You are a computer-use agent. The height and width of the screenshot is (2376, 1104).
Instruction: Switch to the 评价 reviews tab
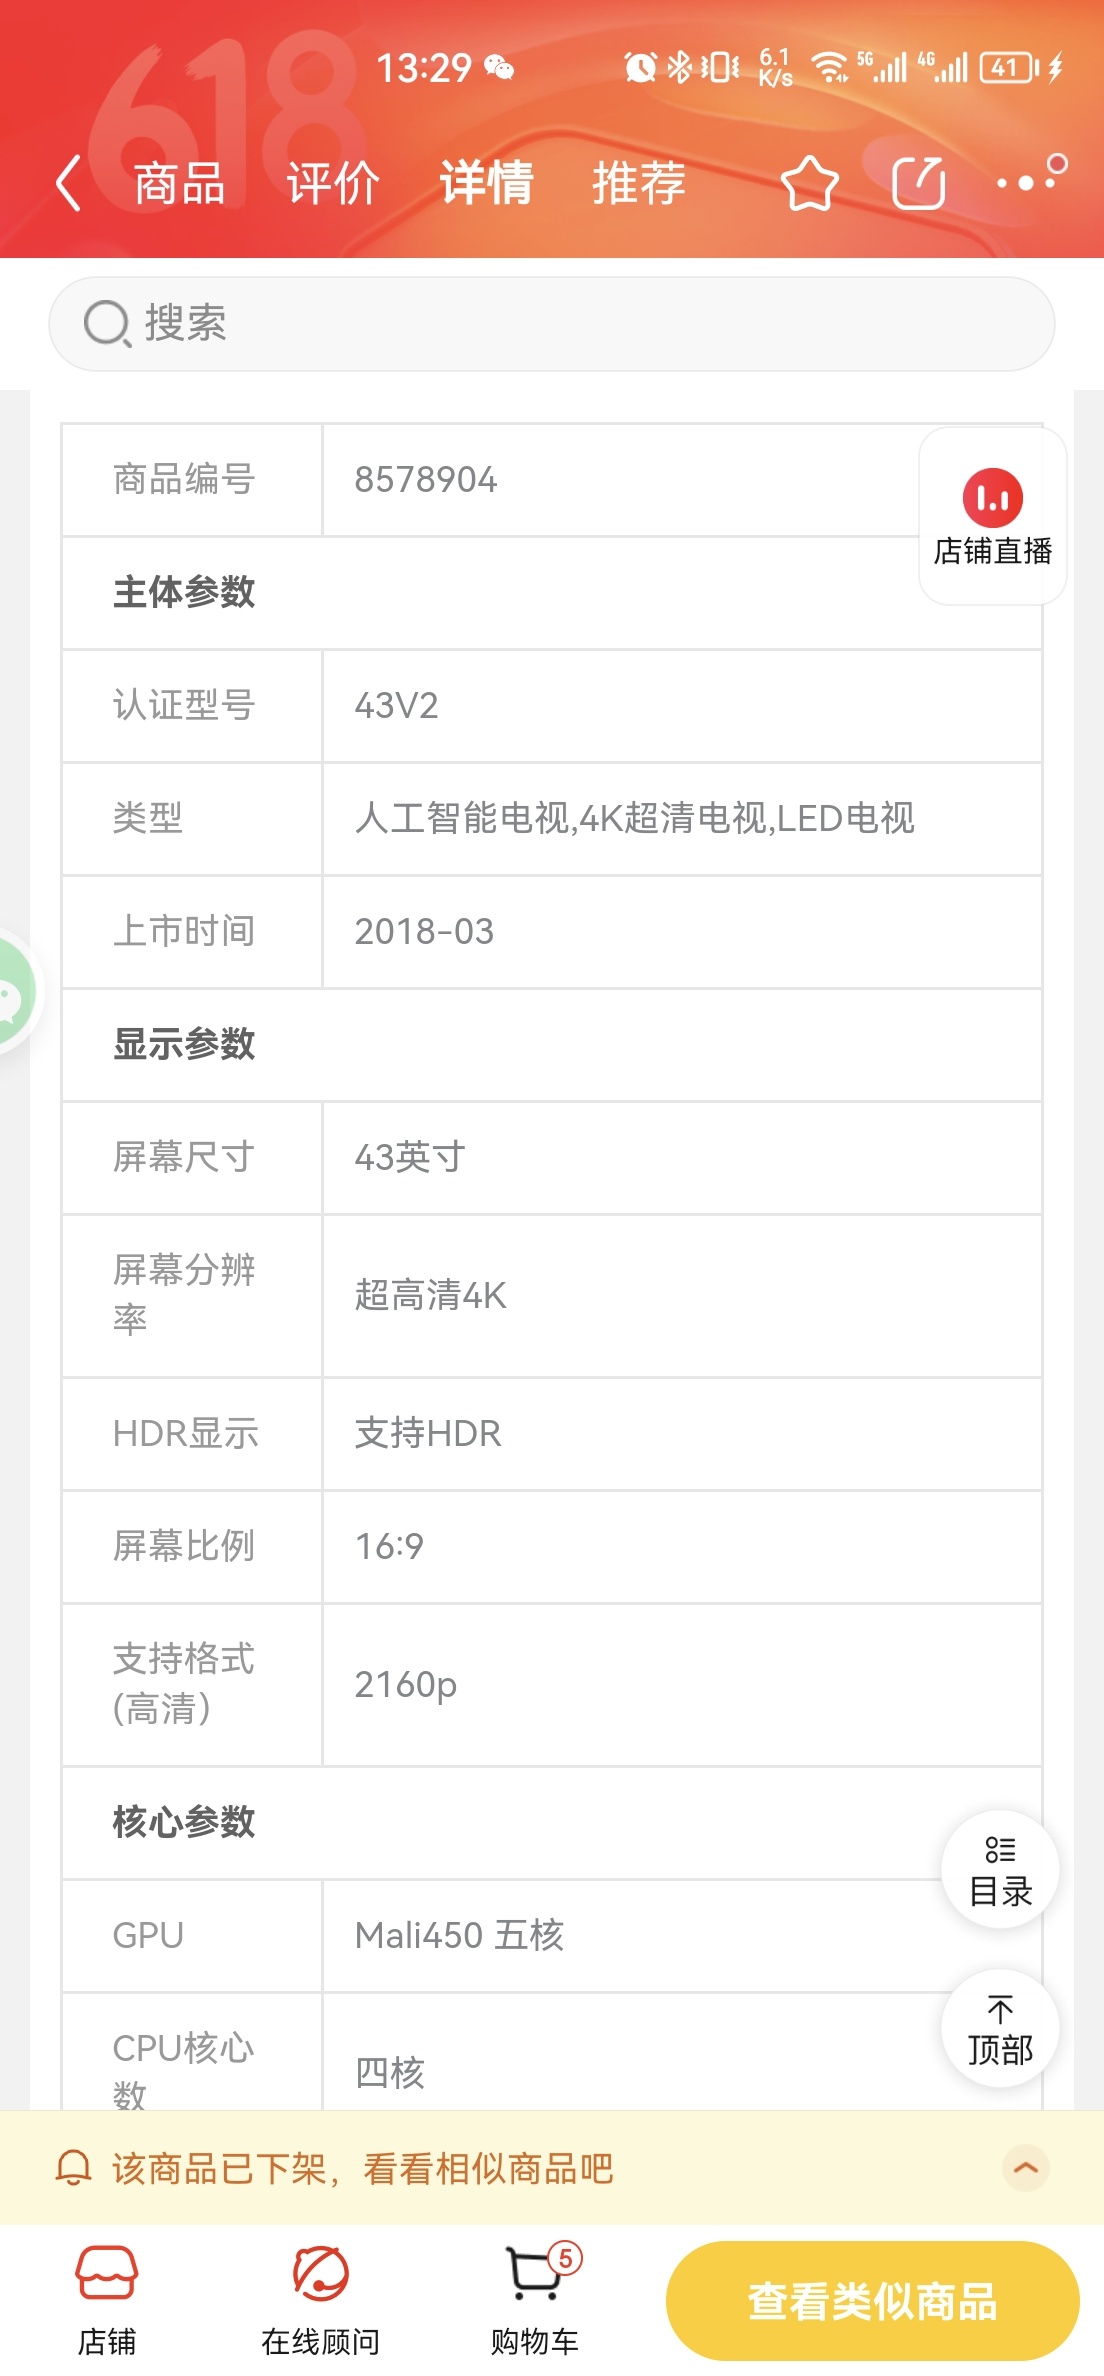[x=333, y=184]
